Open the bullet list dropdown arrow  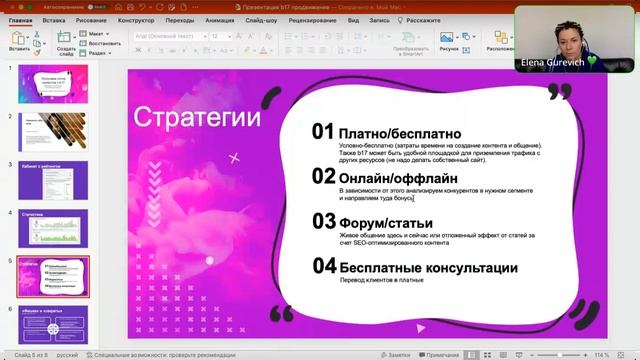tap(296, 37)
